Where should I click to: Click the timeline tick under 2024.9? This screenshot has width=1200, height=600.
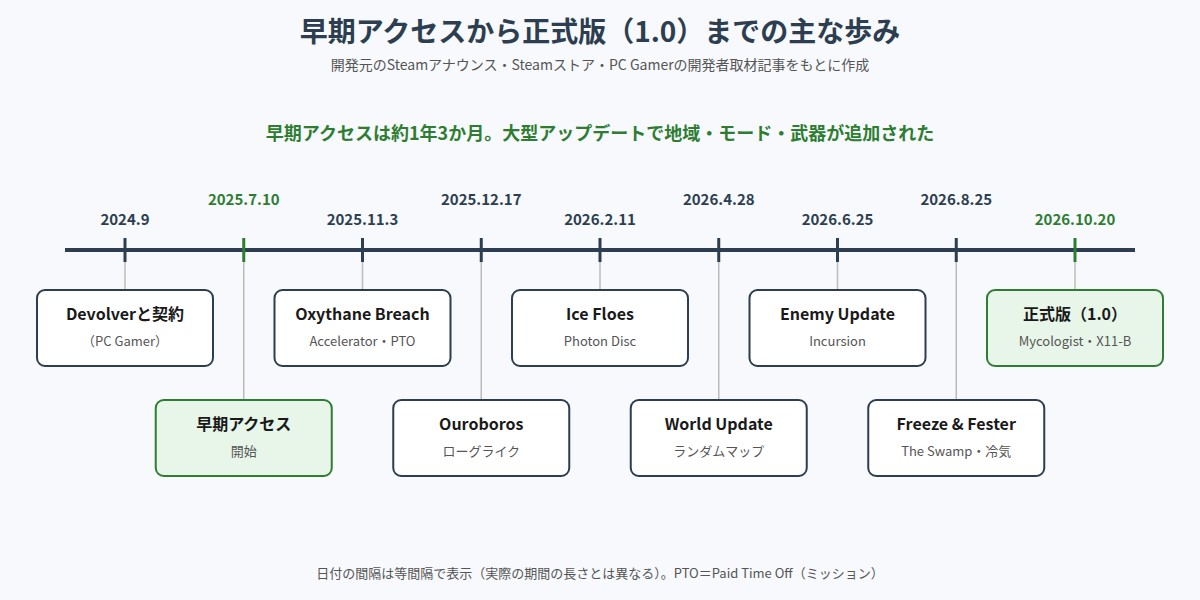click(125, 250)
